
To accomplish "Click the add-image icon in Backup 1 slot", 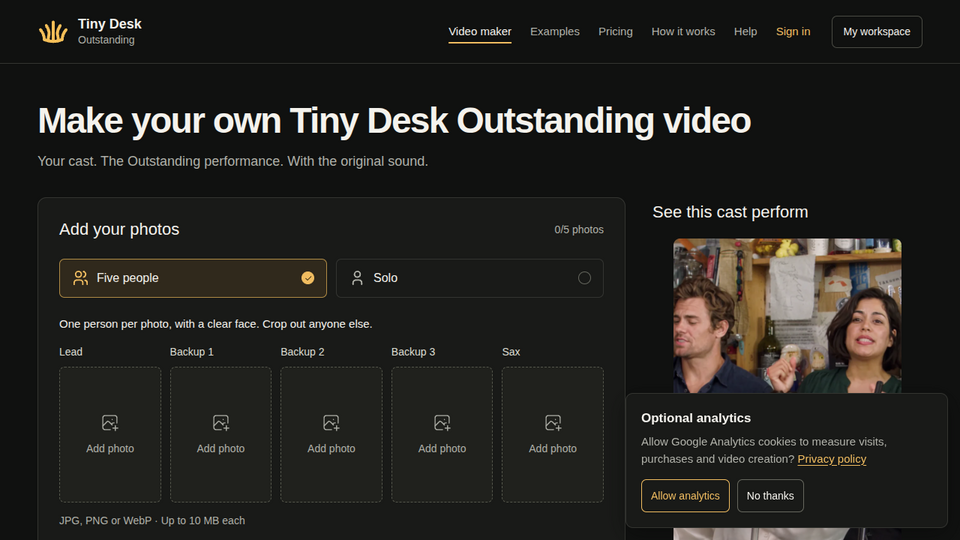I will (x=221, y=422).
